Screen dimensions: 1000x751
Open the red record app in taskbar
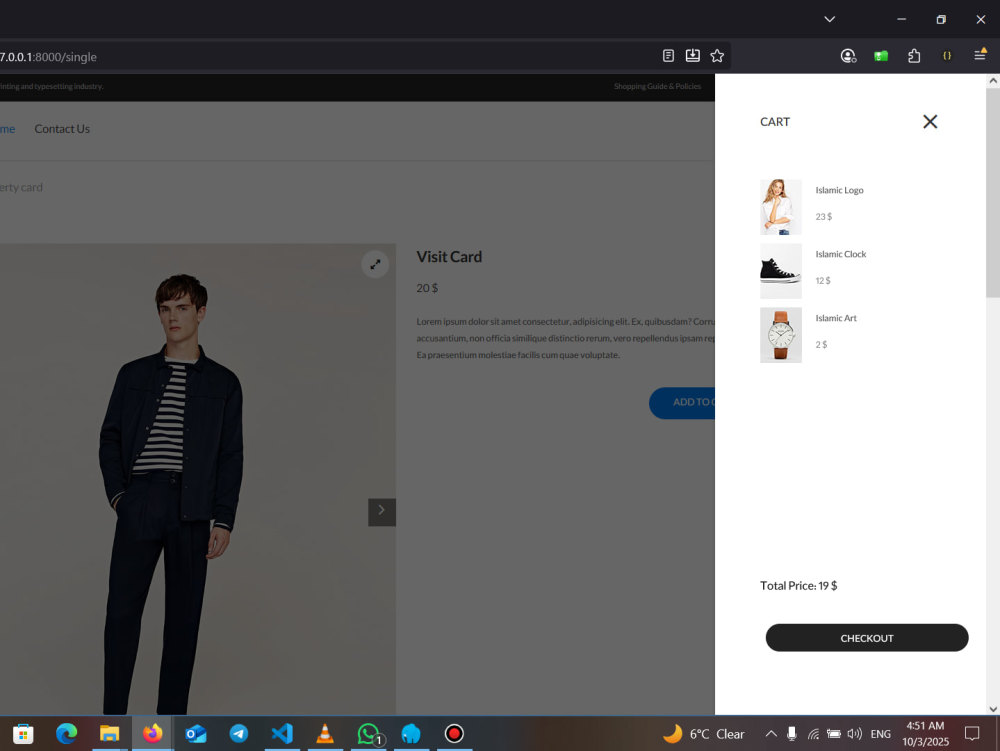point(454,734)
